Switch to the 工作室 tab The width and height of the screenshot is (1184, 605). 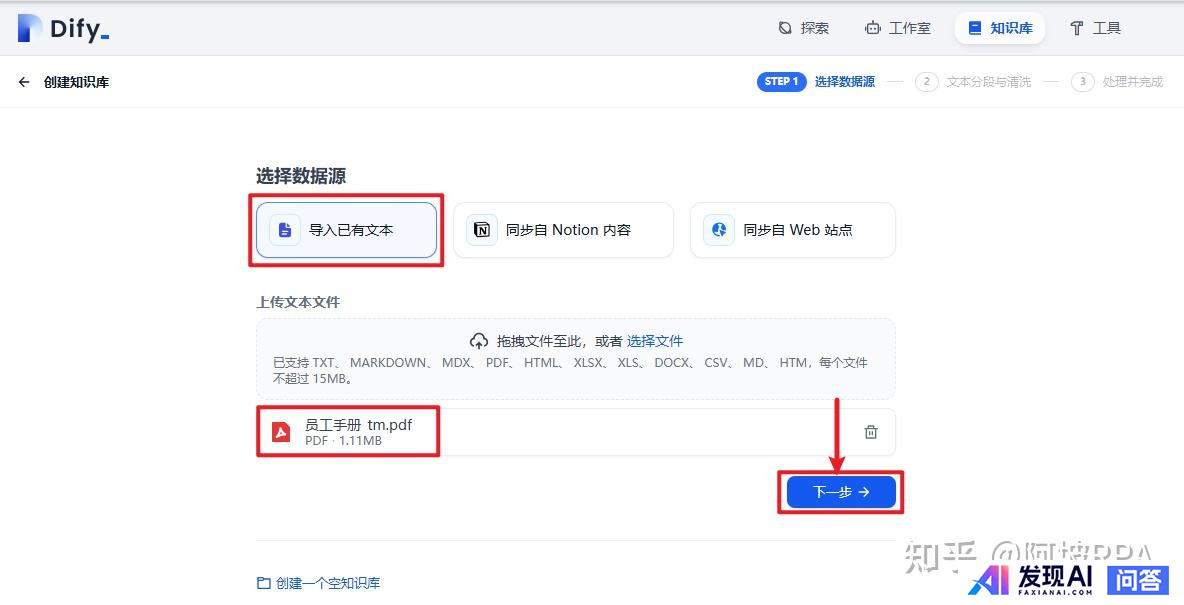(x=898, y=28)
